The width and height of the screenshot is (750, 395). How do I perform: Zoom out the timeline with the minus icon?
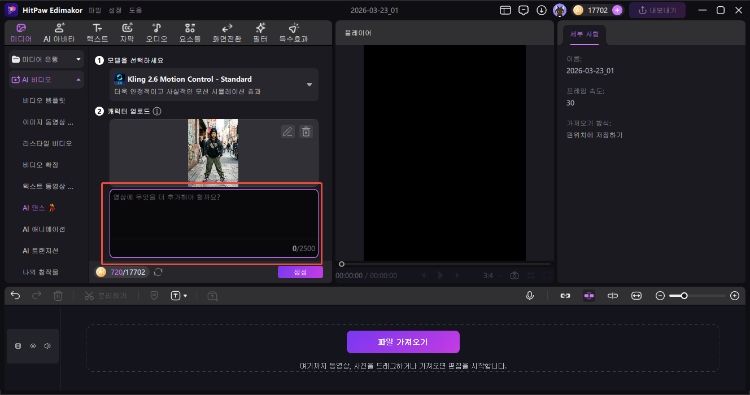point(660,296)
